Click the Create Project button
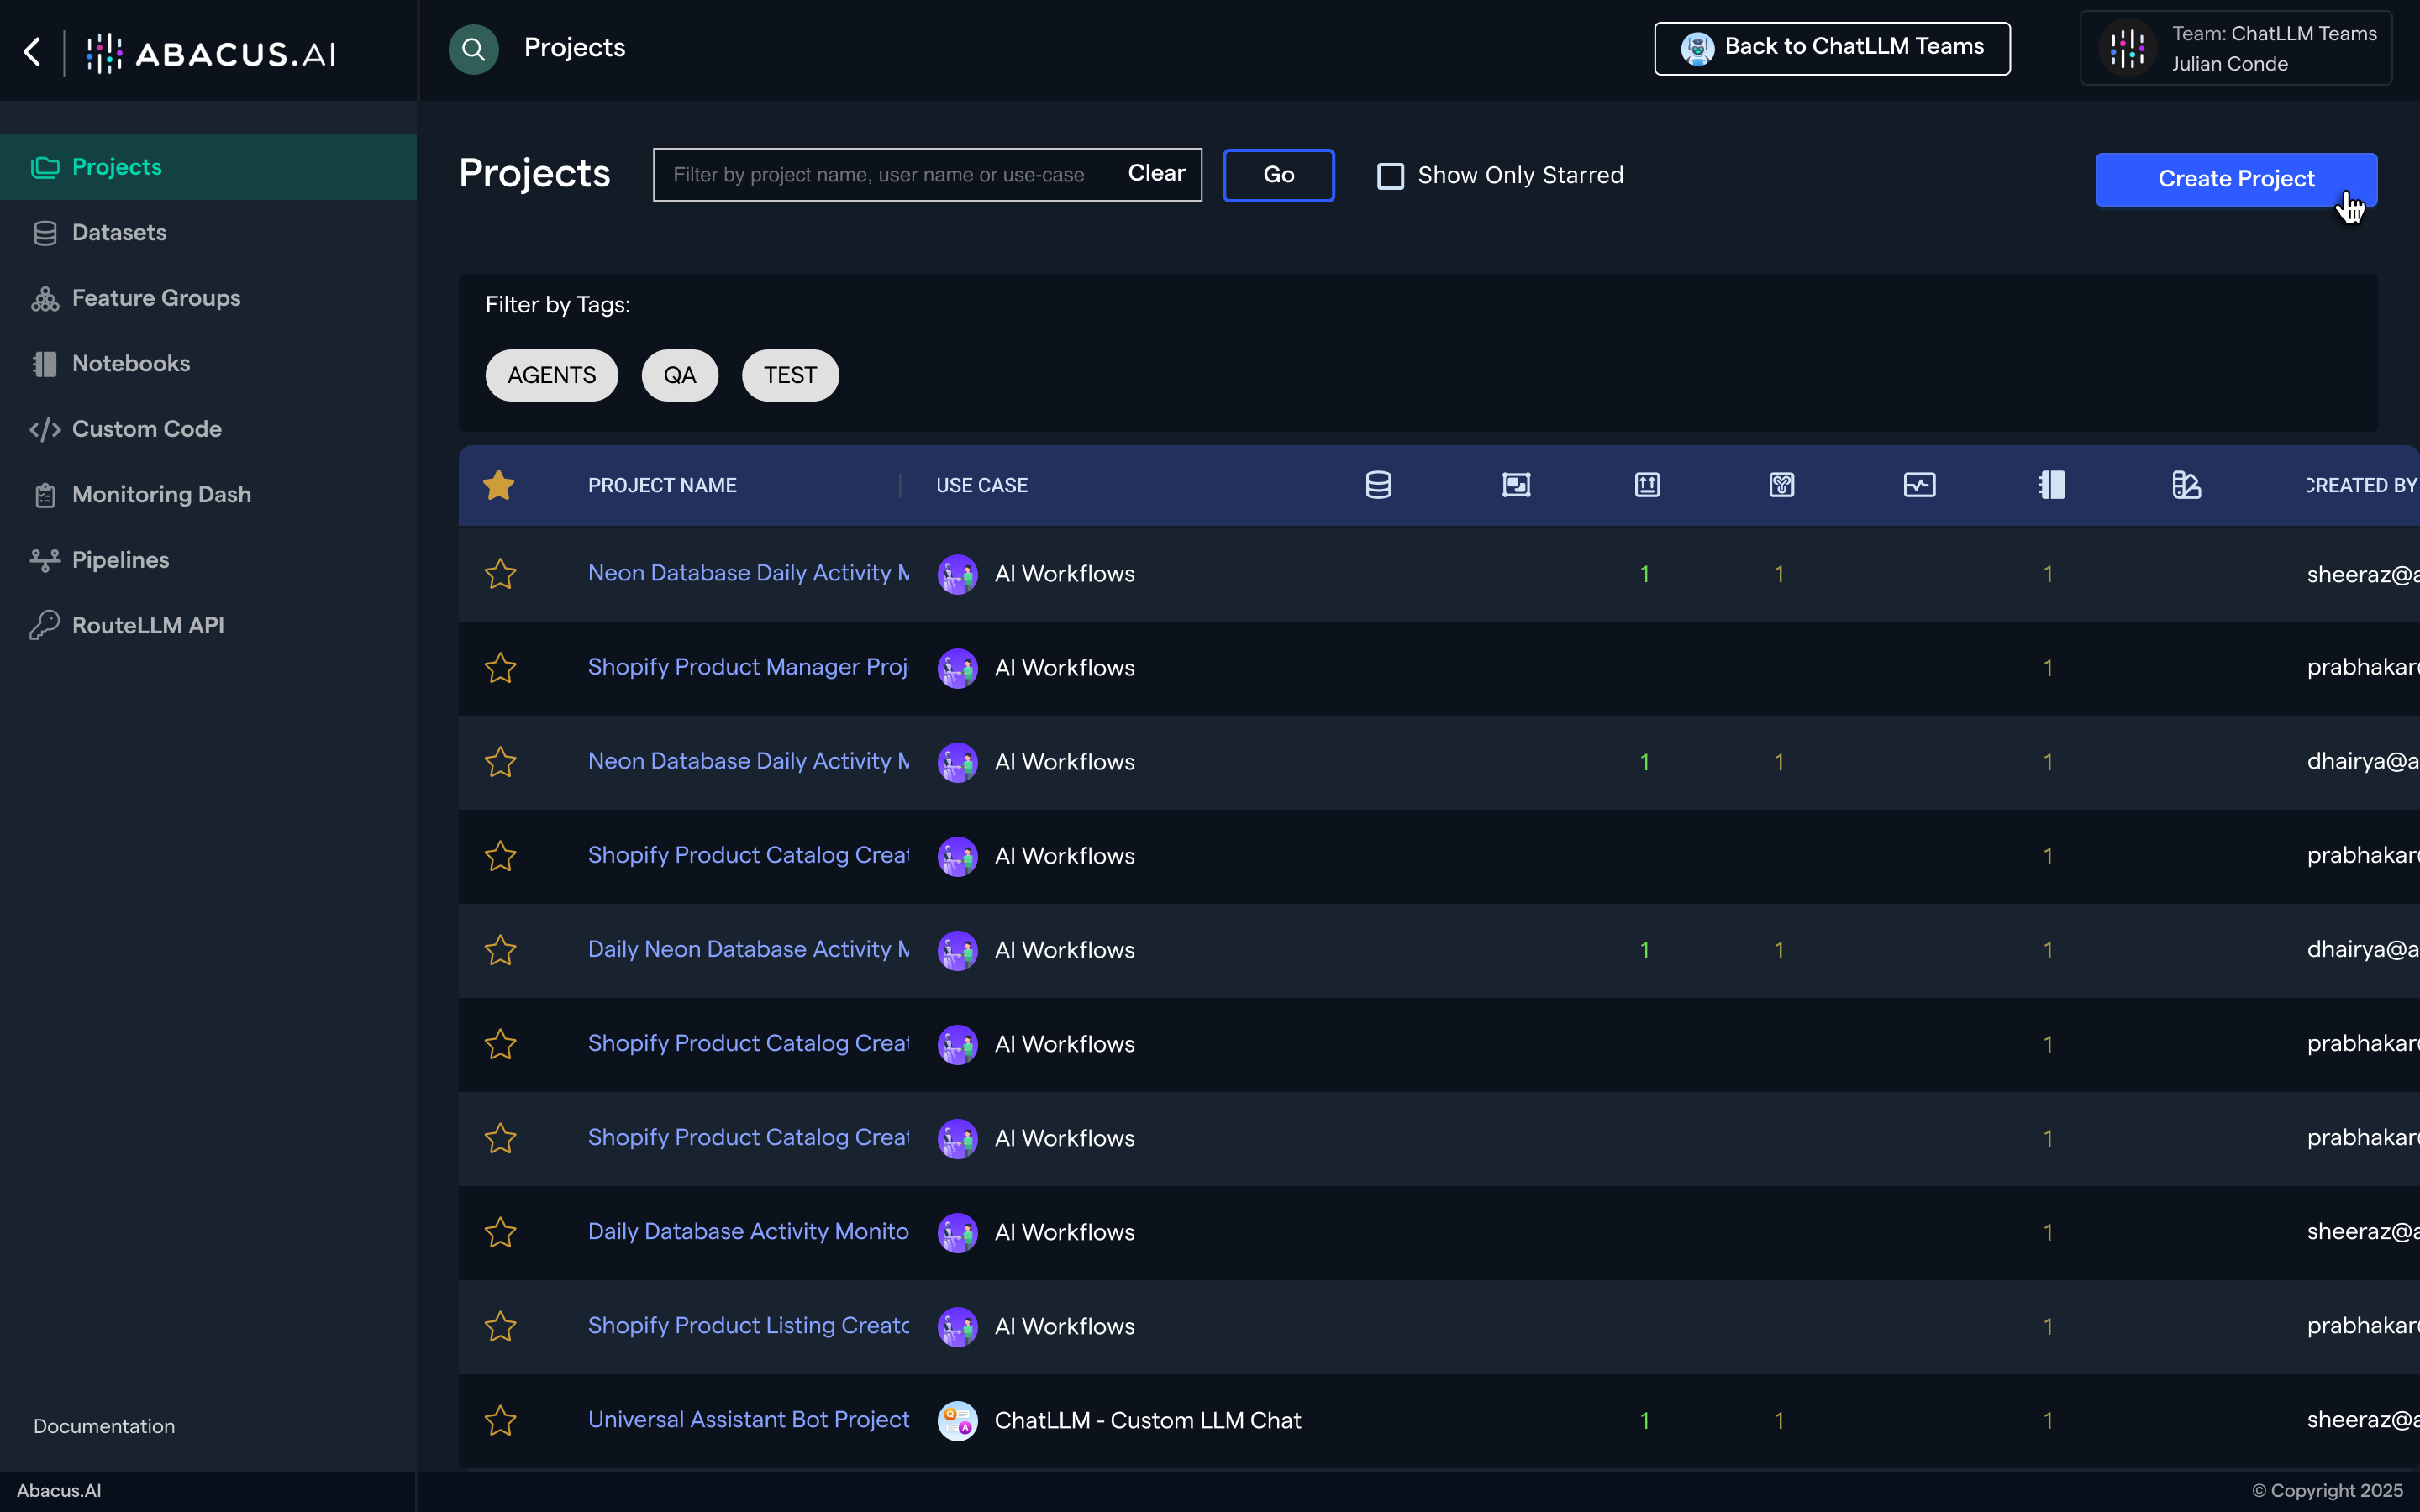Screen dimensions: 2420x1512 2235,179
